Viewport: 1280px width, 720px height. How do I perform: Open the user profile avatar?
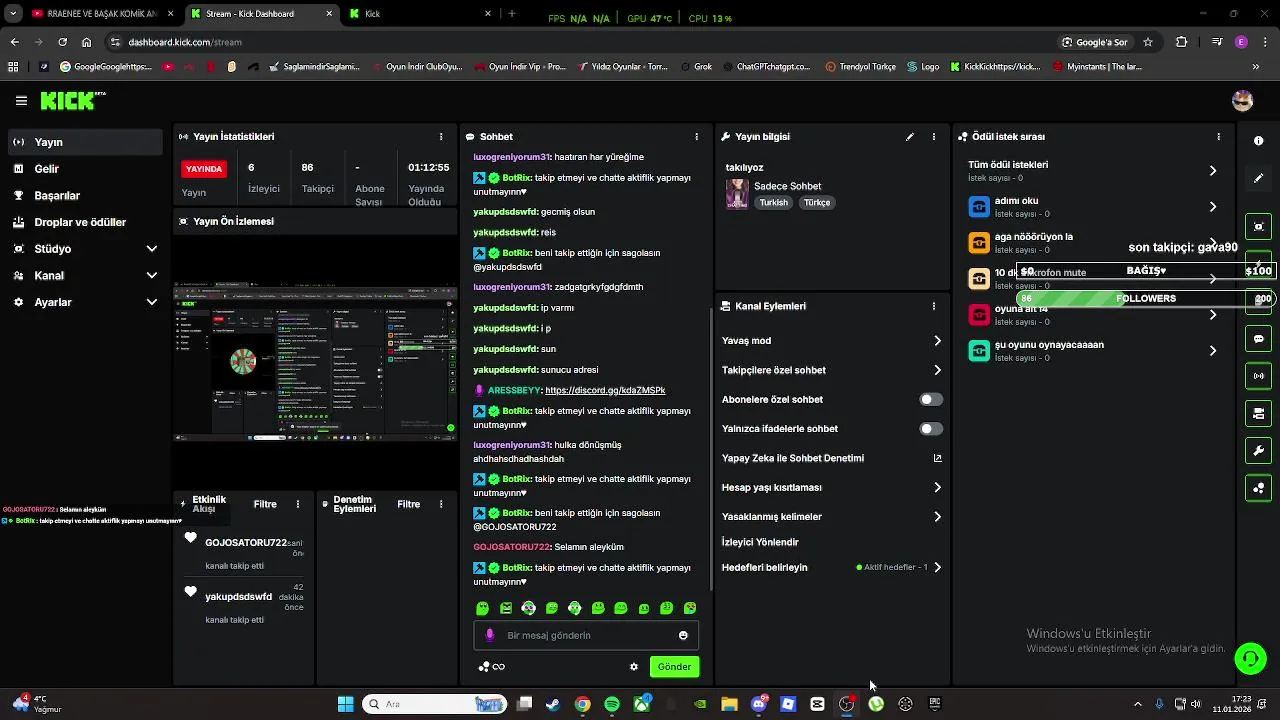point(1243,101)
